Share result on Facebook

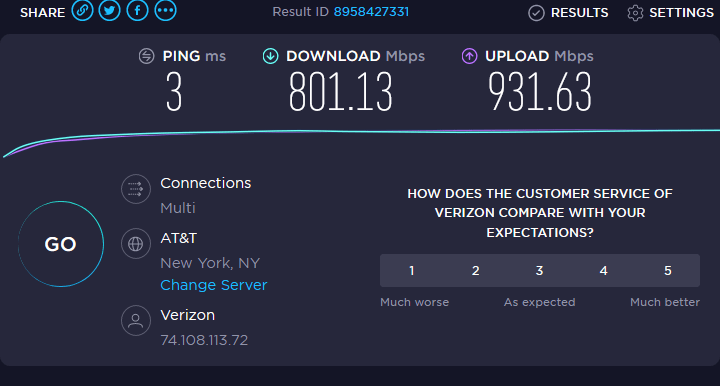point(137,10)
